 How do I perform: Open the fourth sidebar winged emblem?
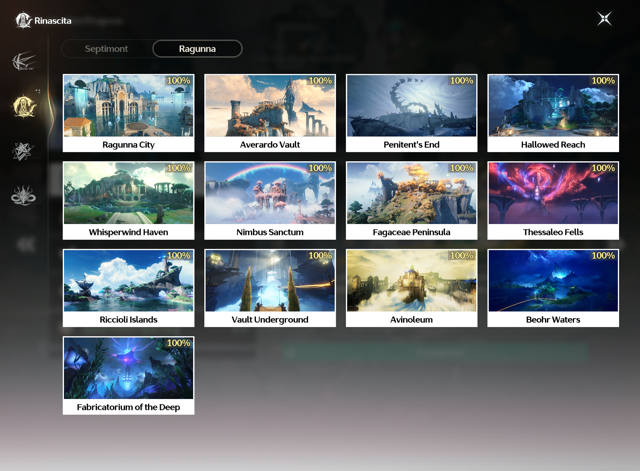coord(23,196)
